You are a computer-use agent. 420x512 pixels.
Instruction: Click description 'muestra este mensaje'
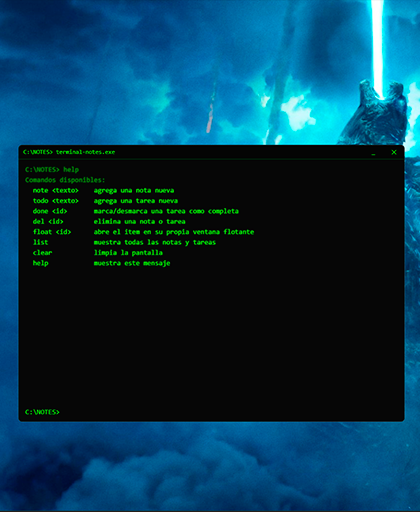132,263
